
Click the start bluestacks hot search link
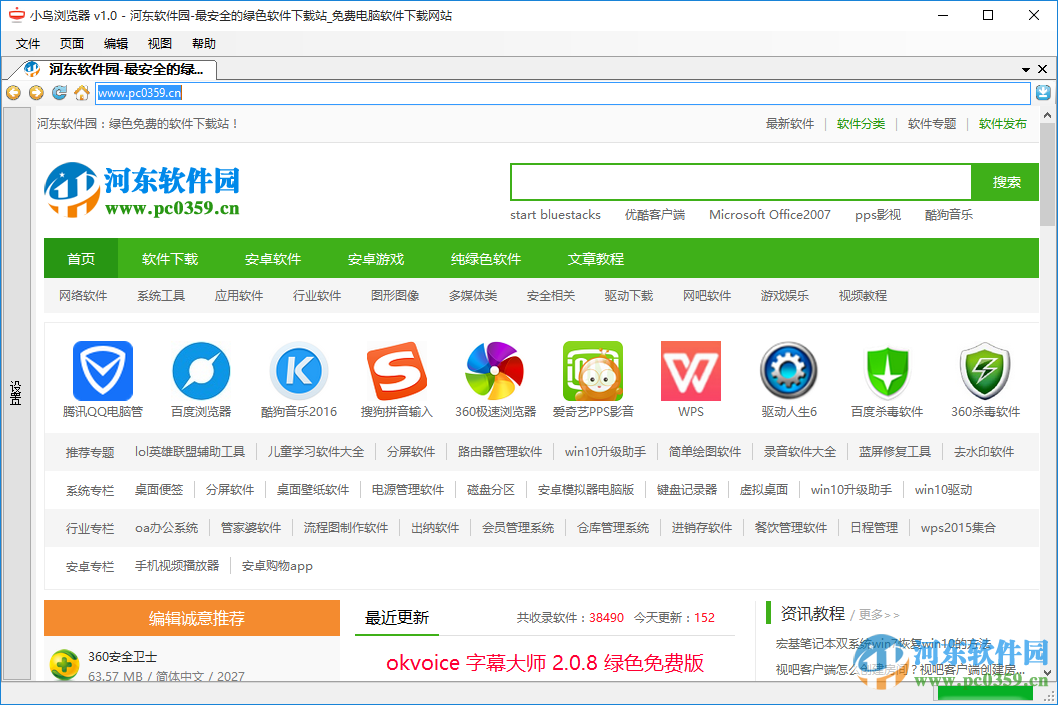[x=555, y=215]
